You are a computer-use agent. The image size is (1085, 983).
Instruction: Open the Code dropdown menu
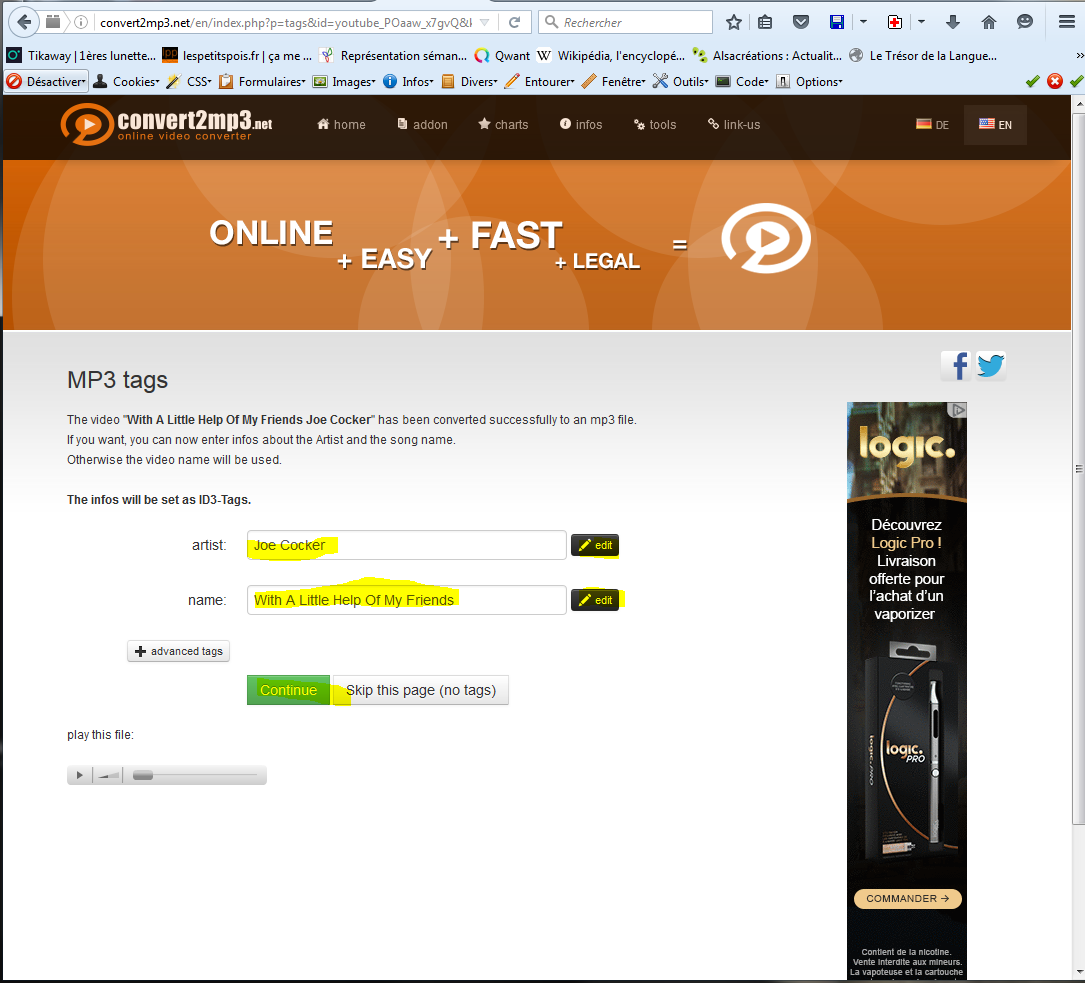tap(742, 81)
